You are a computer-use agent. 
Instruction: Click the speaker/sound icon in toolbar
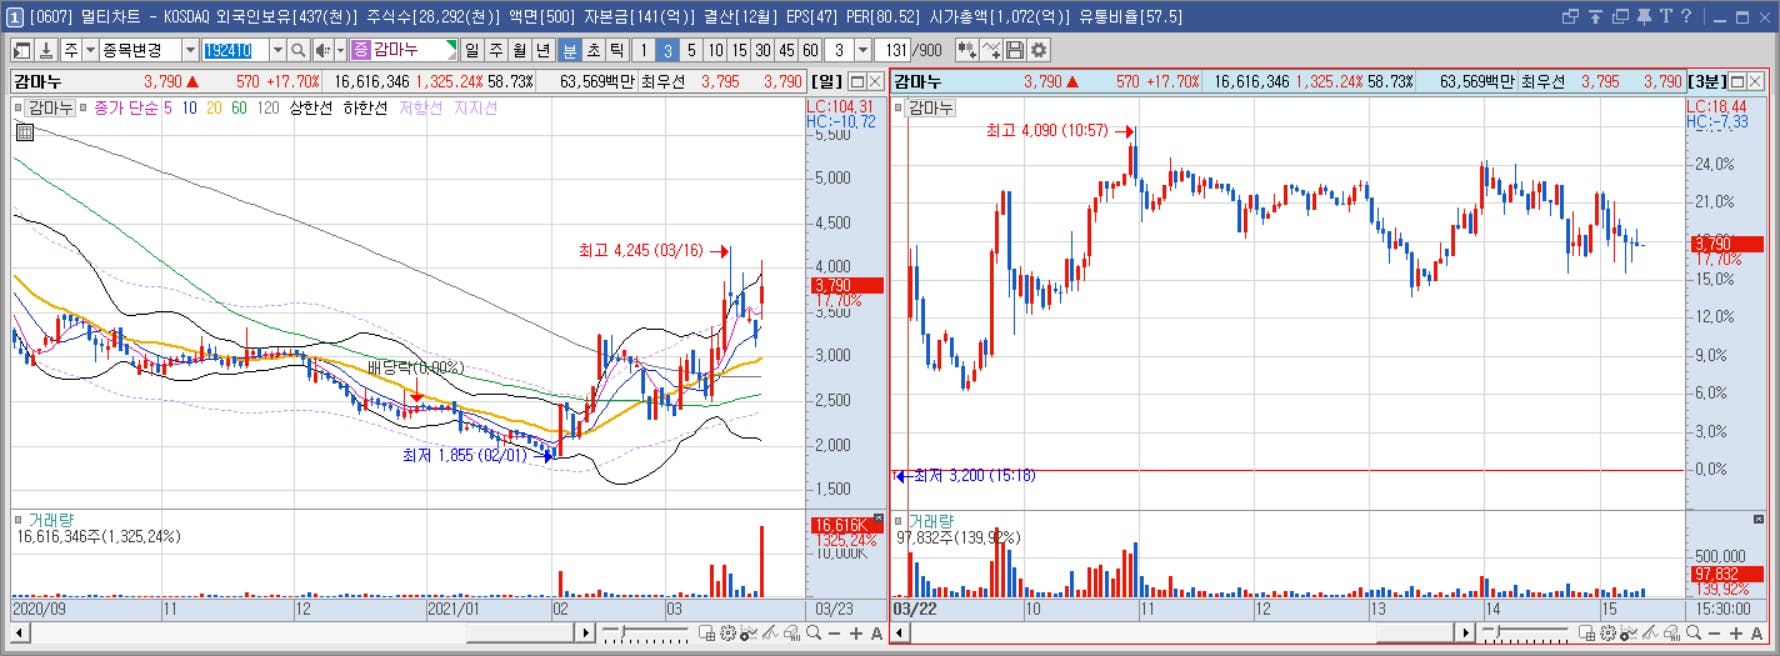point(322,50)
